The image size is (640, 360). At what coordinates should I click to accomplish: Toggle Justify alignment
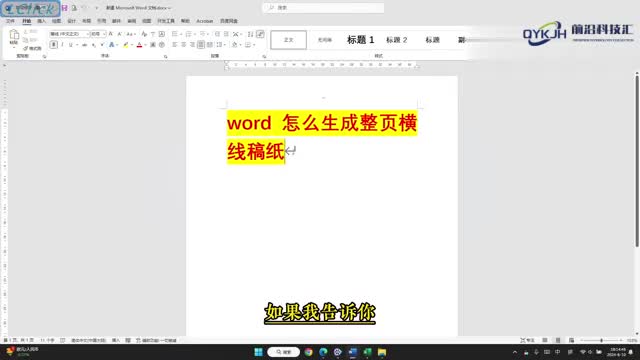coord(200,44)
